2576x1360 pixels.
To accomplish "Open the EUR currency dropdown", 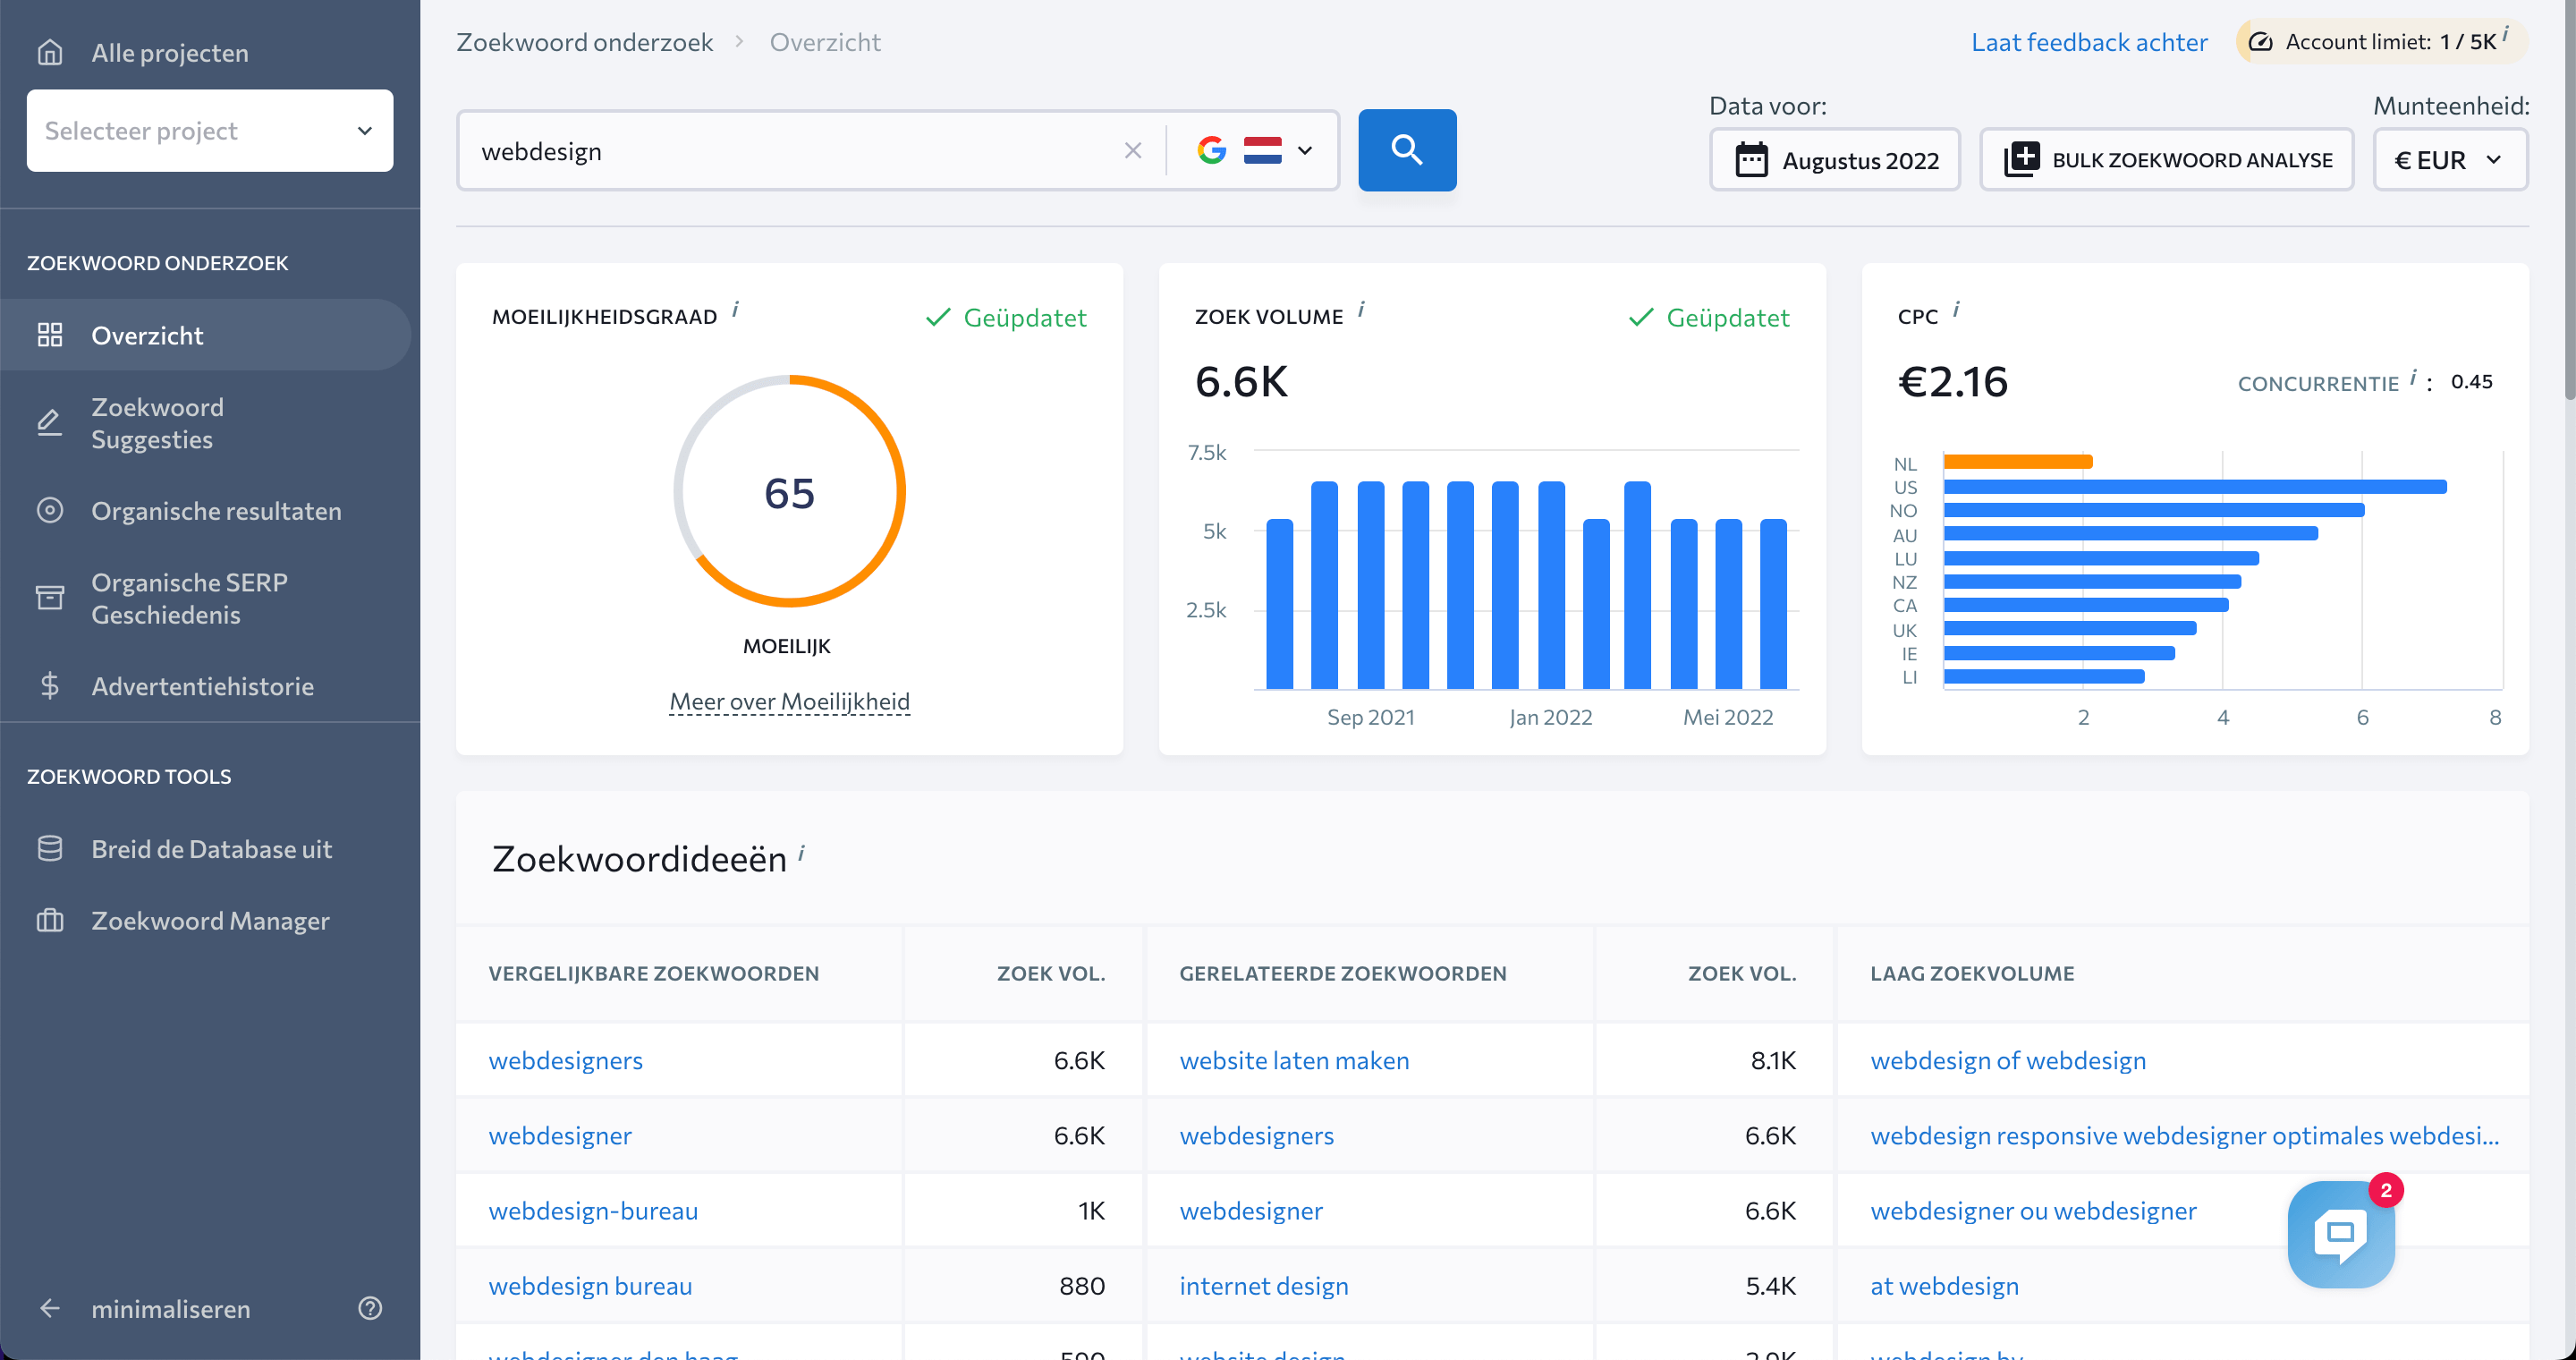I will [2449, 160].
